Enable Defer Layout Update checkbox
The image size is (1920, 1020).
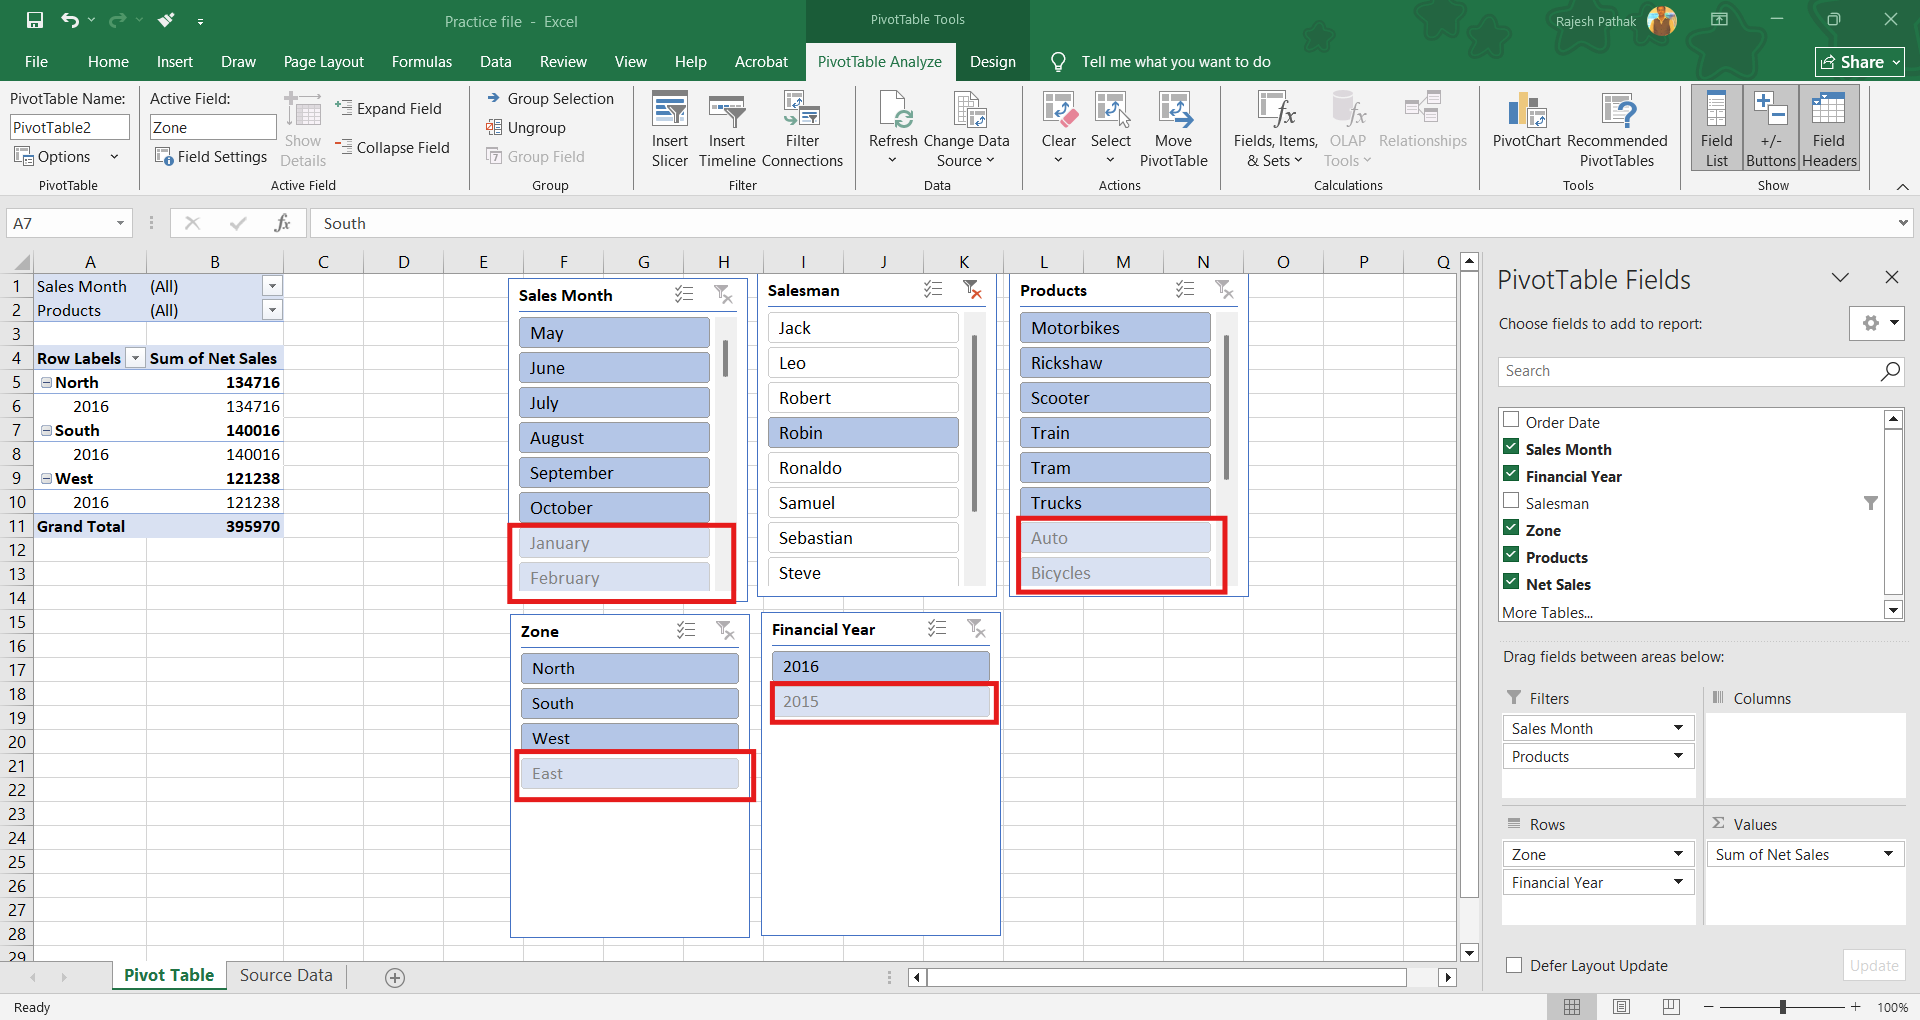1514,965
